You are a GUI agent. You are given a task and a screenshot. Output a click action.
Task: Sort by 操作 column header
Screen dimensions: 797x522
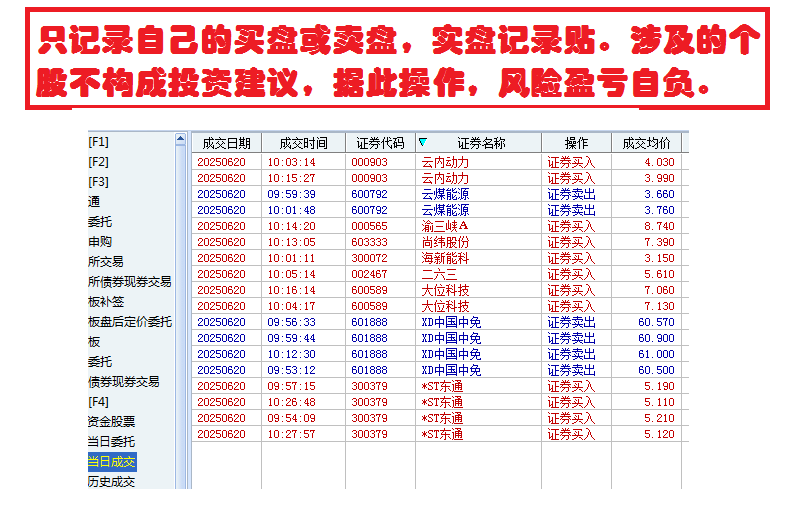point(576,143)
